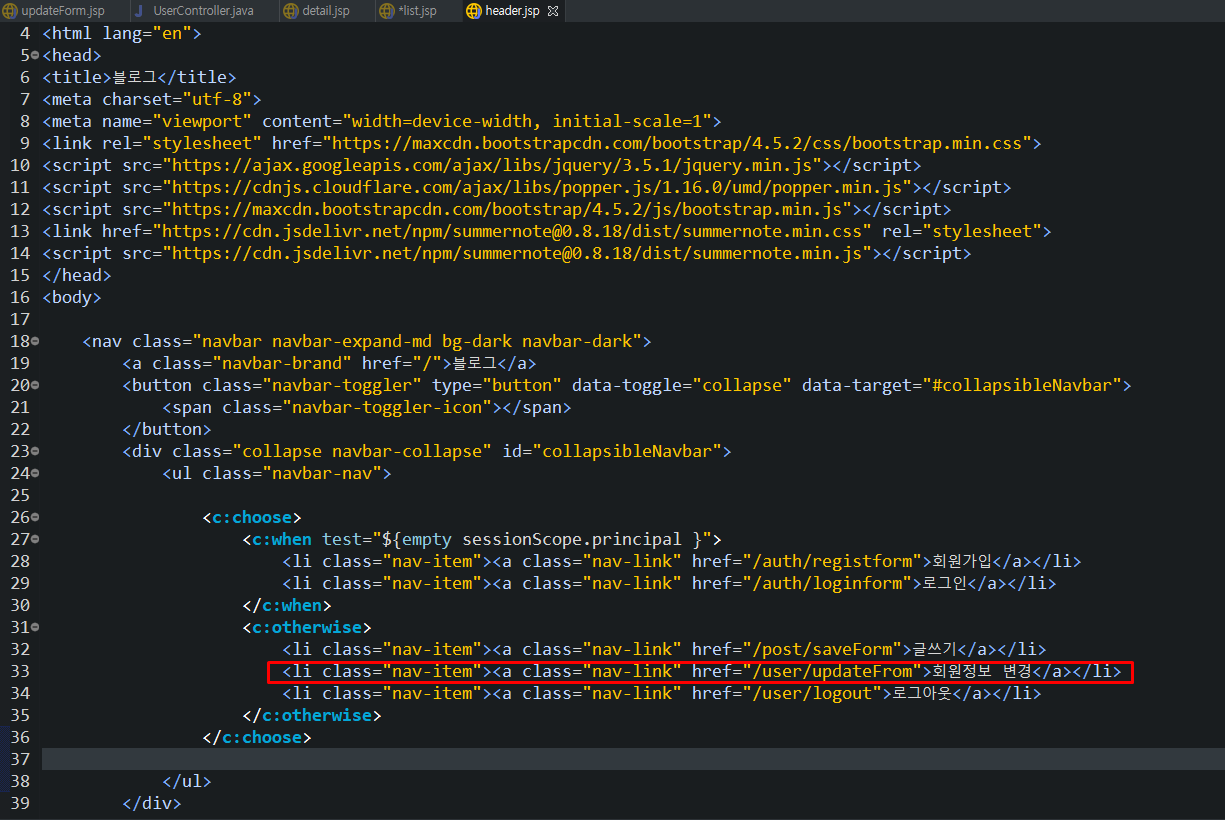Click the "navbar navbar-expand-md bg-dark navbar-dark" class value
This screenshot has height=820, width=1225.
pyautogui.click(x=416, y=341)
